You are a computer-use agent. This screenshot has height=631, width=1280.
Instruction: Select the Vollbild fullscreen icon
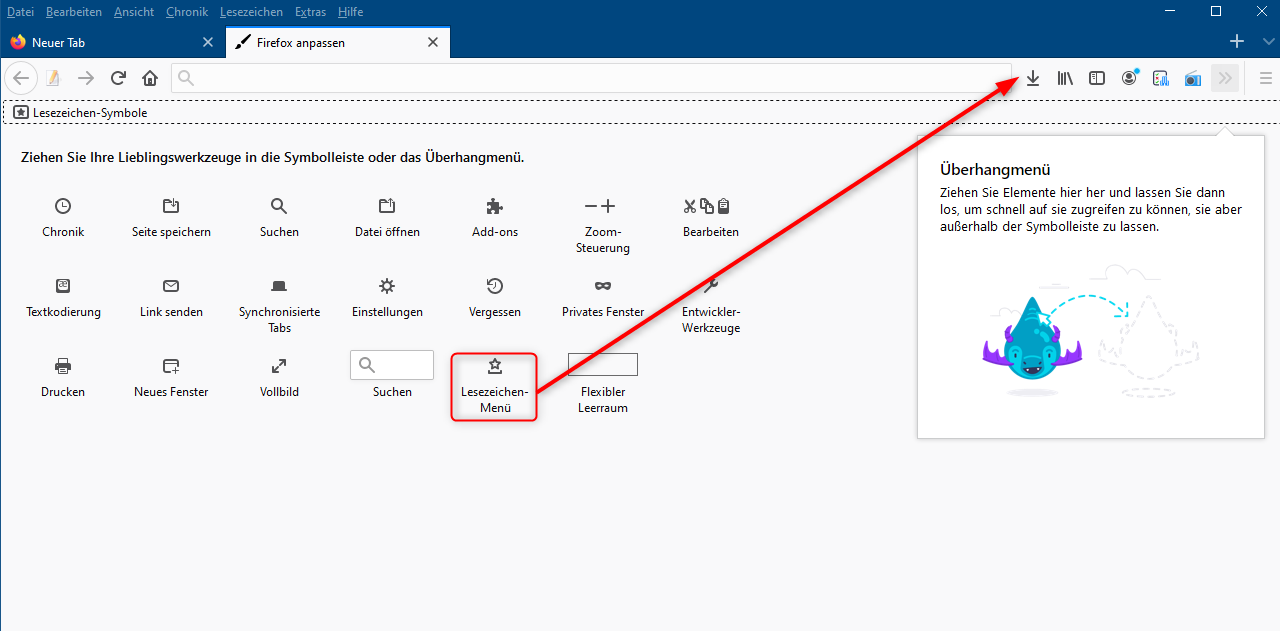tap(279, 366)
